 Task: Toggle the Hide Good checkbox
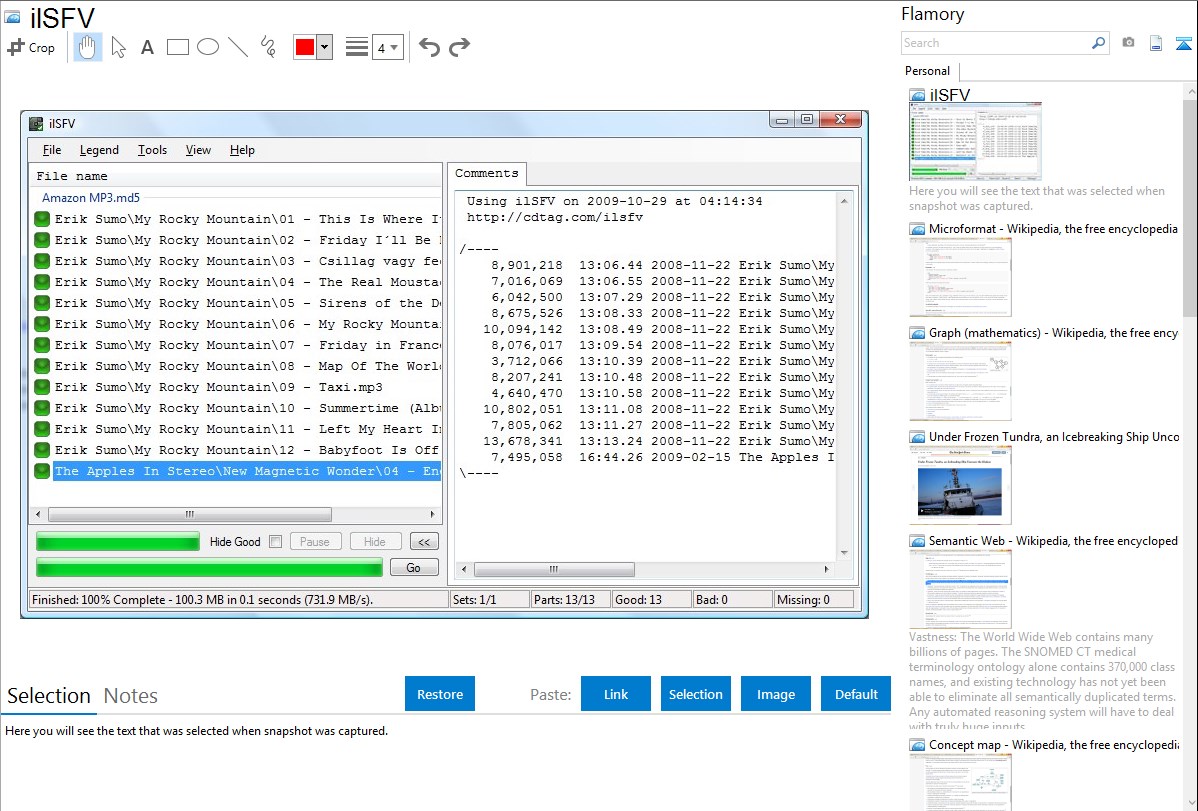[276, 542]
